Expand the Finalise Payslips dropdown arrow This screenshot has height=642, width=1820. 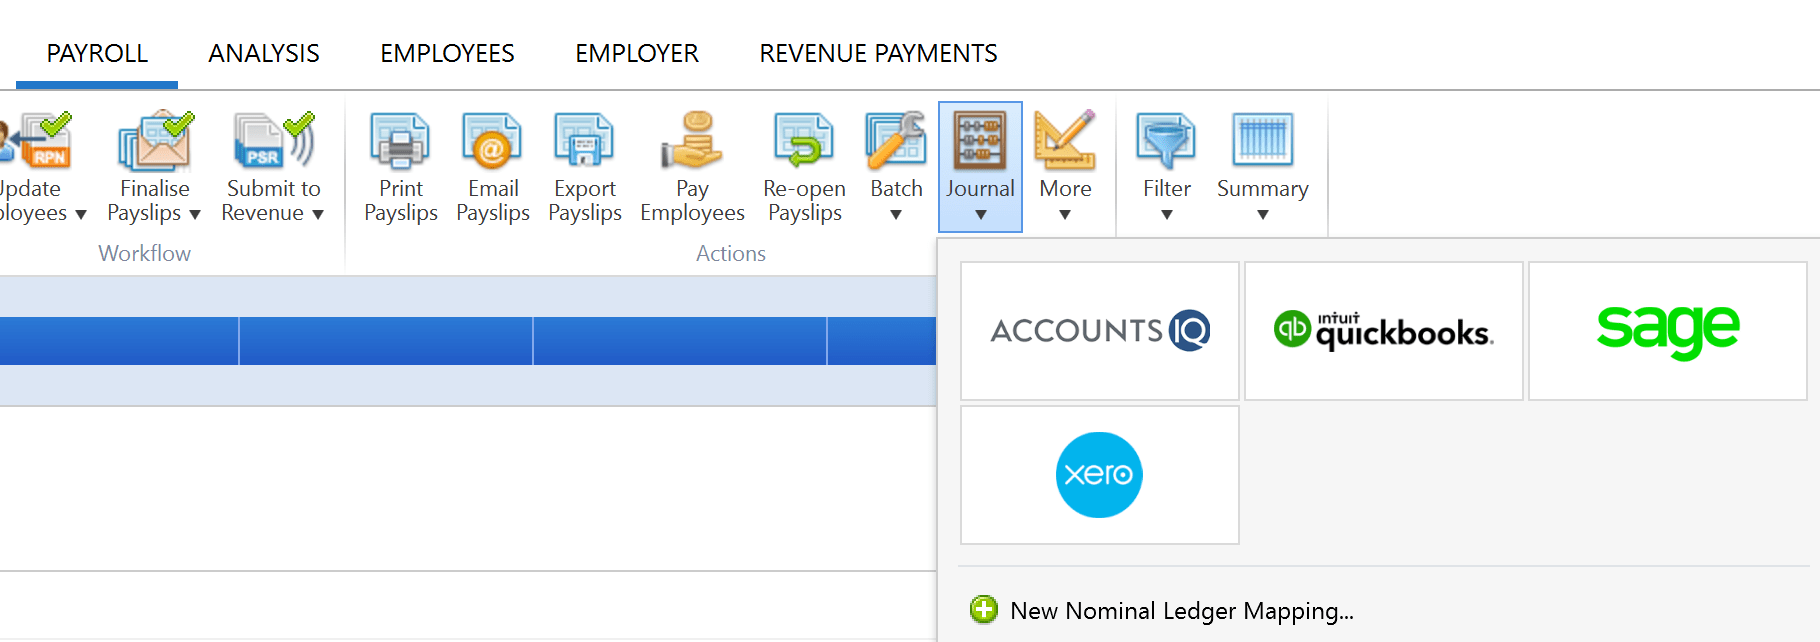coord(195,214)
